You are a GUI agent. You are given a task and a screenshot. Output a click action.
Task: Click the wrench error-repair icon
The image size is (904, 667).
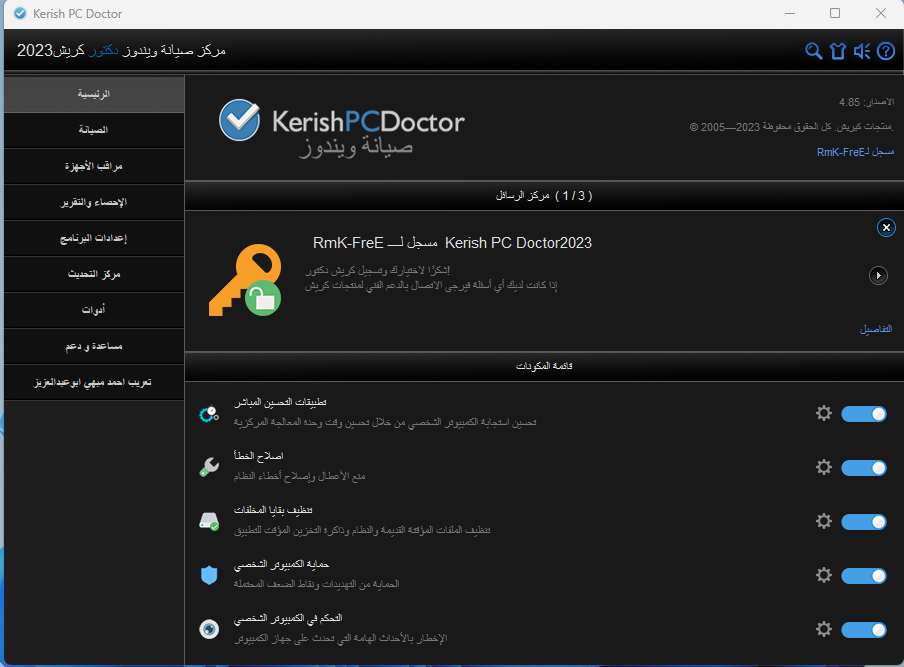(x=209, y=467)
